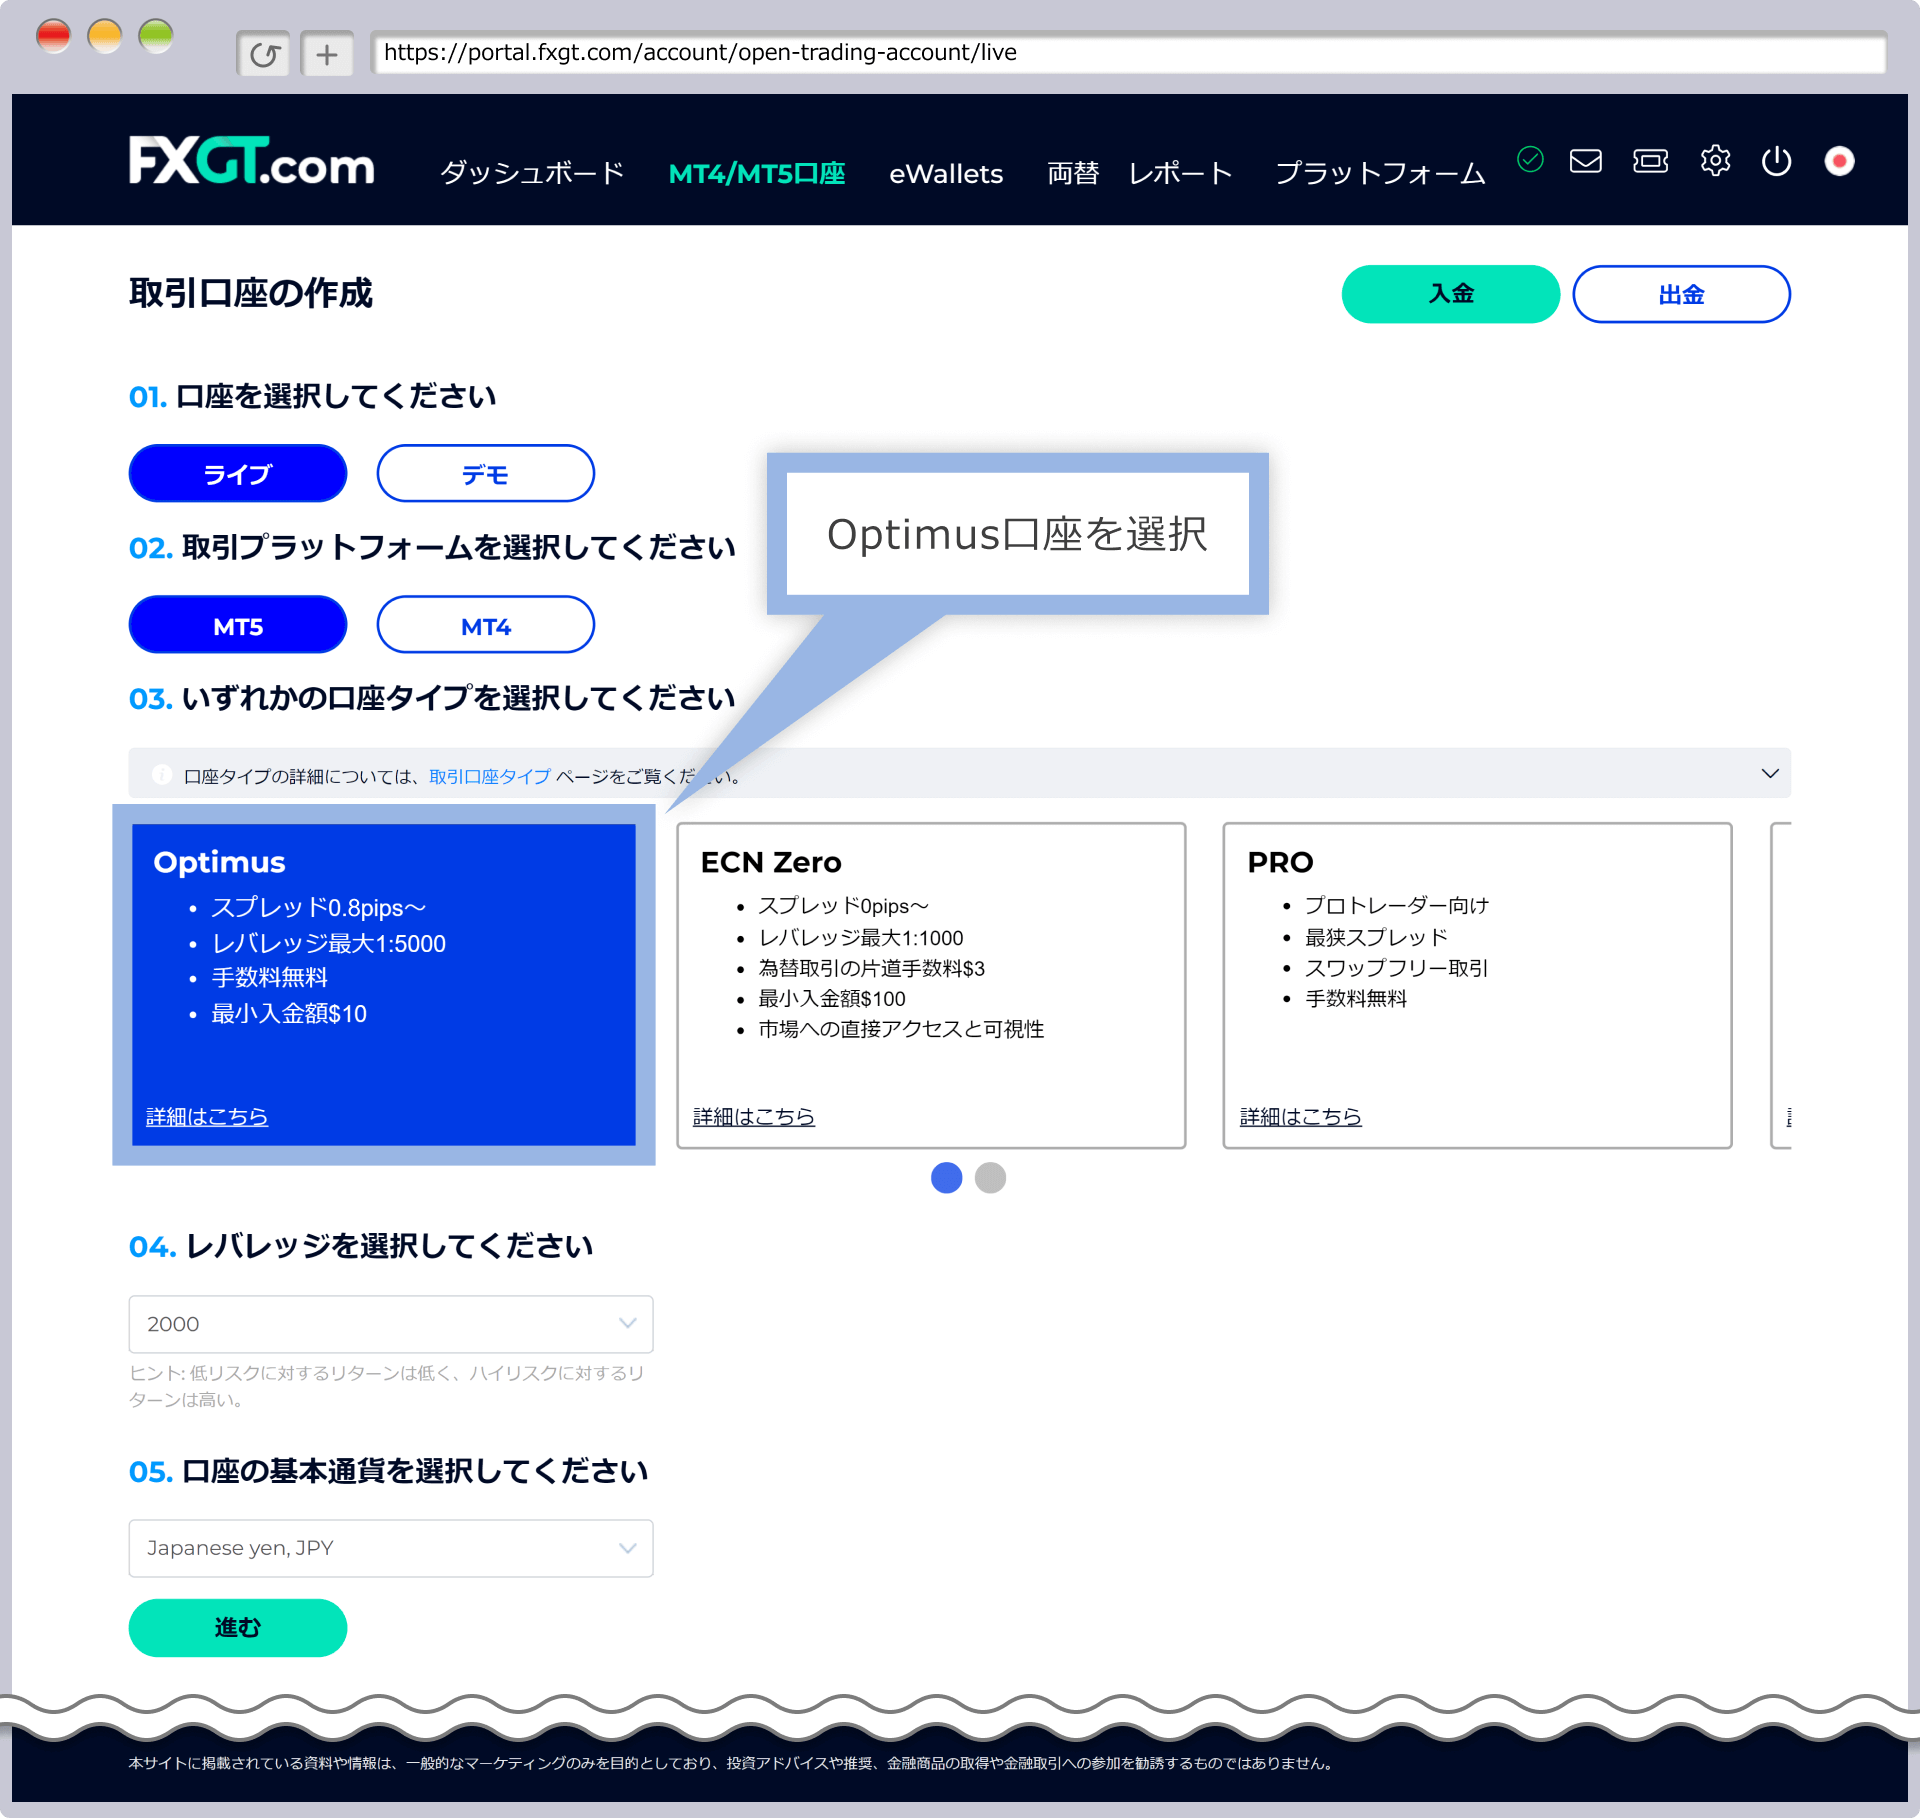The image size is (1920, 1818).
Task: Click the 市場への直接アクセスと可視性 text
Action: 901,1029
